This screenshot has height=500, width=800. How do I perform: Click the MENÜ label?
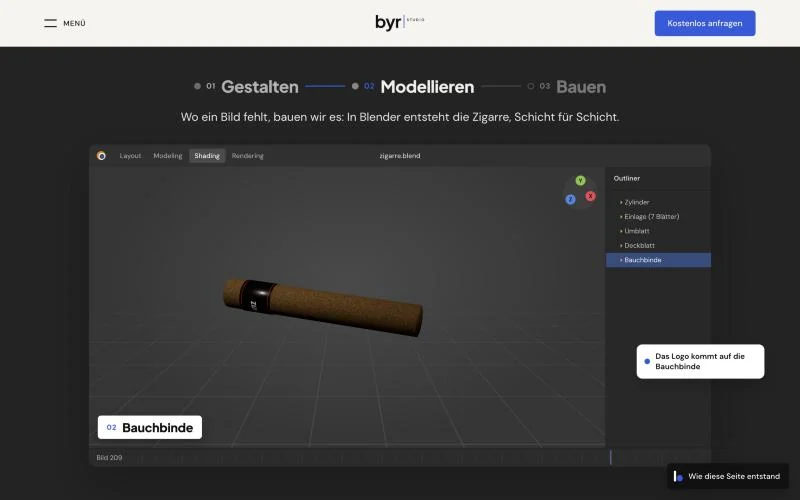pos(74,23)
